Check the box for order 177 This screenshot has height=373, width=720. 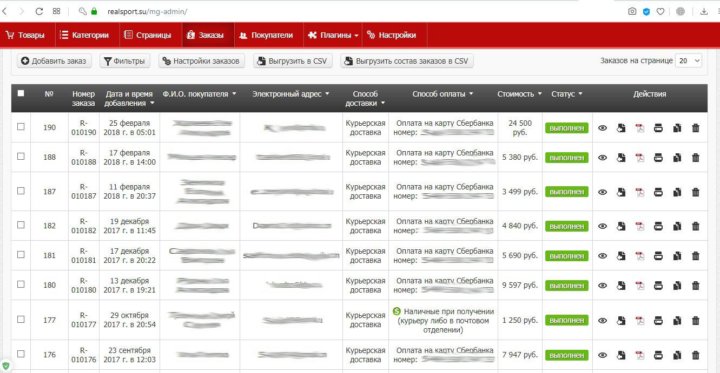tap(21, 319)
